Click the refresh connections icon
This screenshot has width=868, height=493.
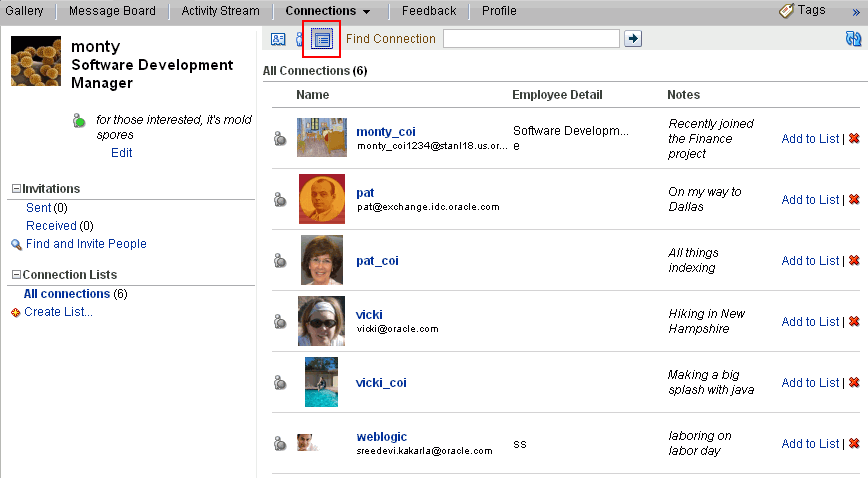(853, 38)
